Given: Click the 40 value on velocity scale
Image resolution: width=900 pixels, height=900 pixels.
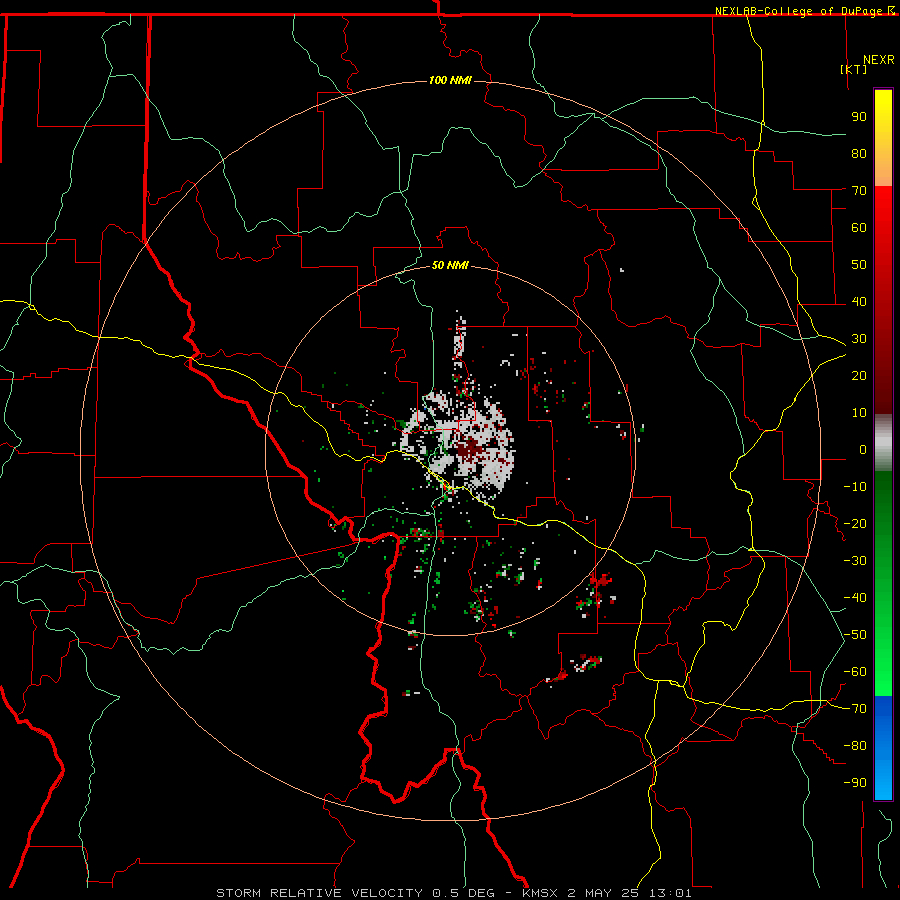Looking at the screenshot, I should point(859,302).
